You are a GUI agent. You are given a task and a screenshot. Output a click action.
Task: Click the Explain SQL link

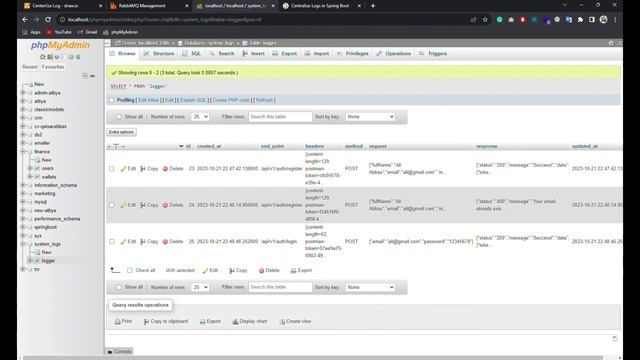coord(193,100)
